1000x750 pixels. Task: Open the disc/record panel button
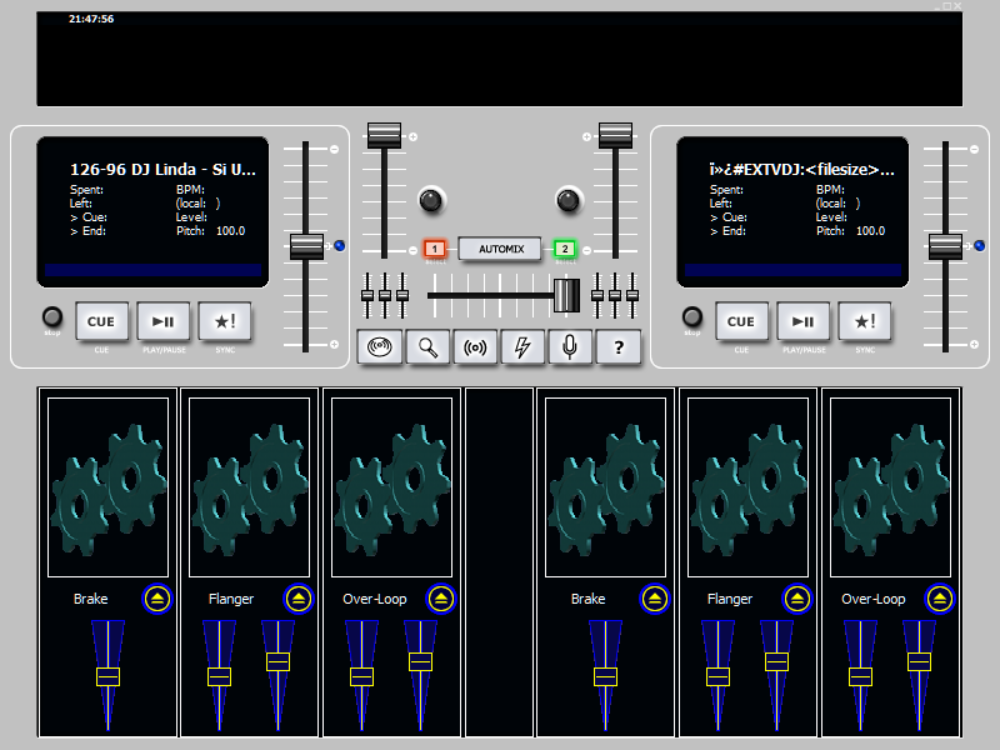379,347
